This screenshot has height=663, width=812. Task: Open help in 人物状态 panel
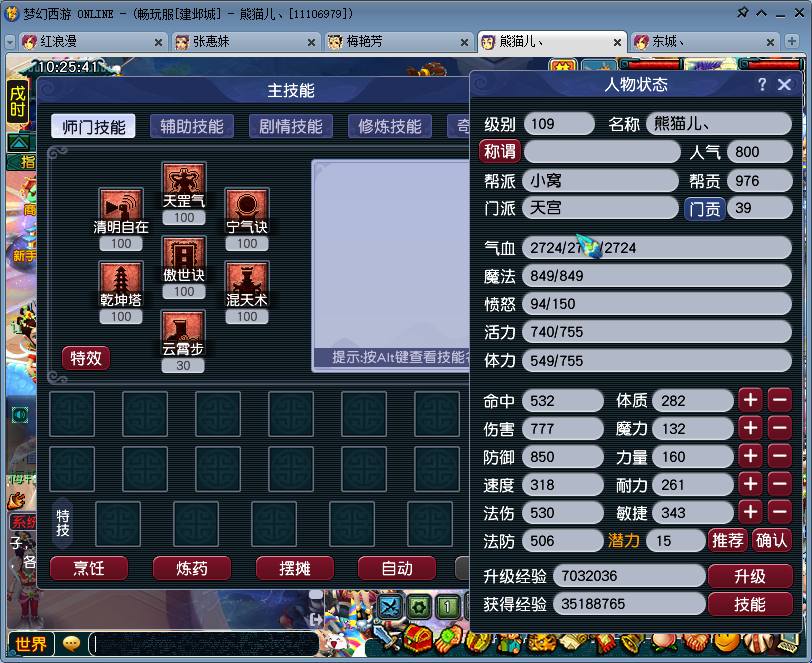click(762, 84)
